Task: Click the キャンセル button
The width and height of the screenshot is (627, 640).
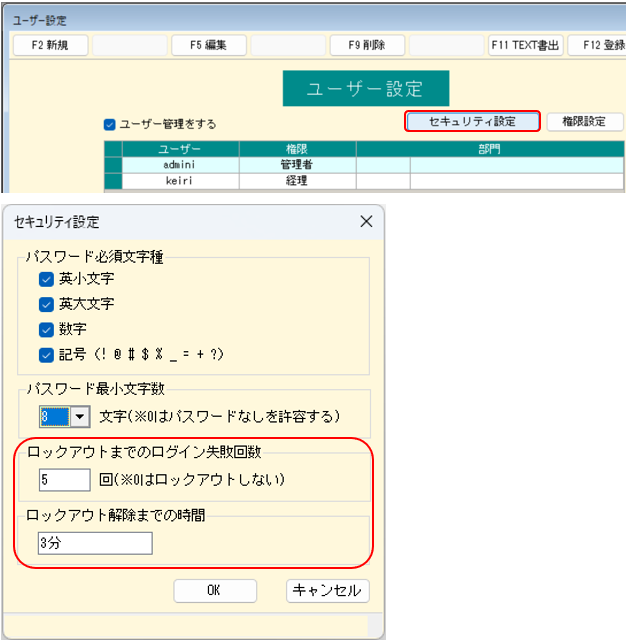Action: (327, 590)
